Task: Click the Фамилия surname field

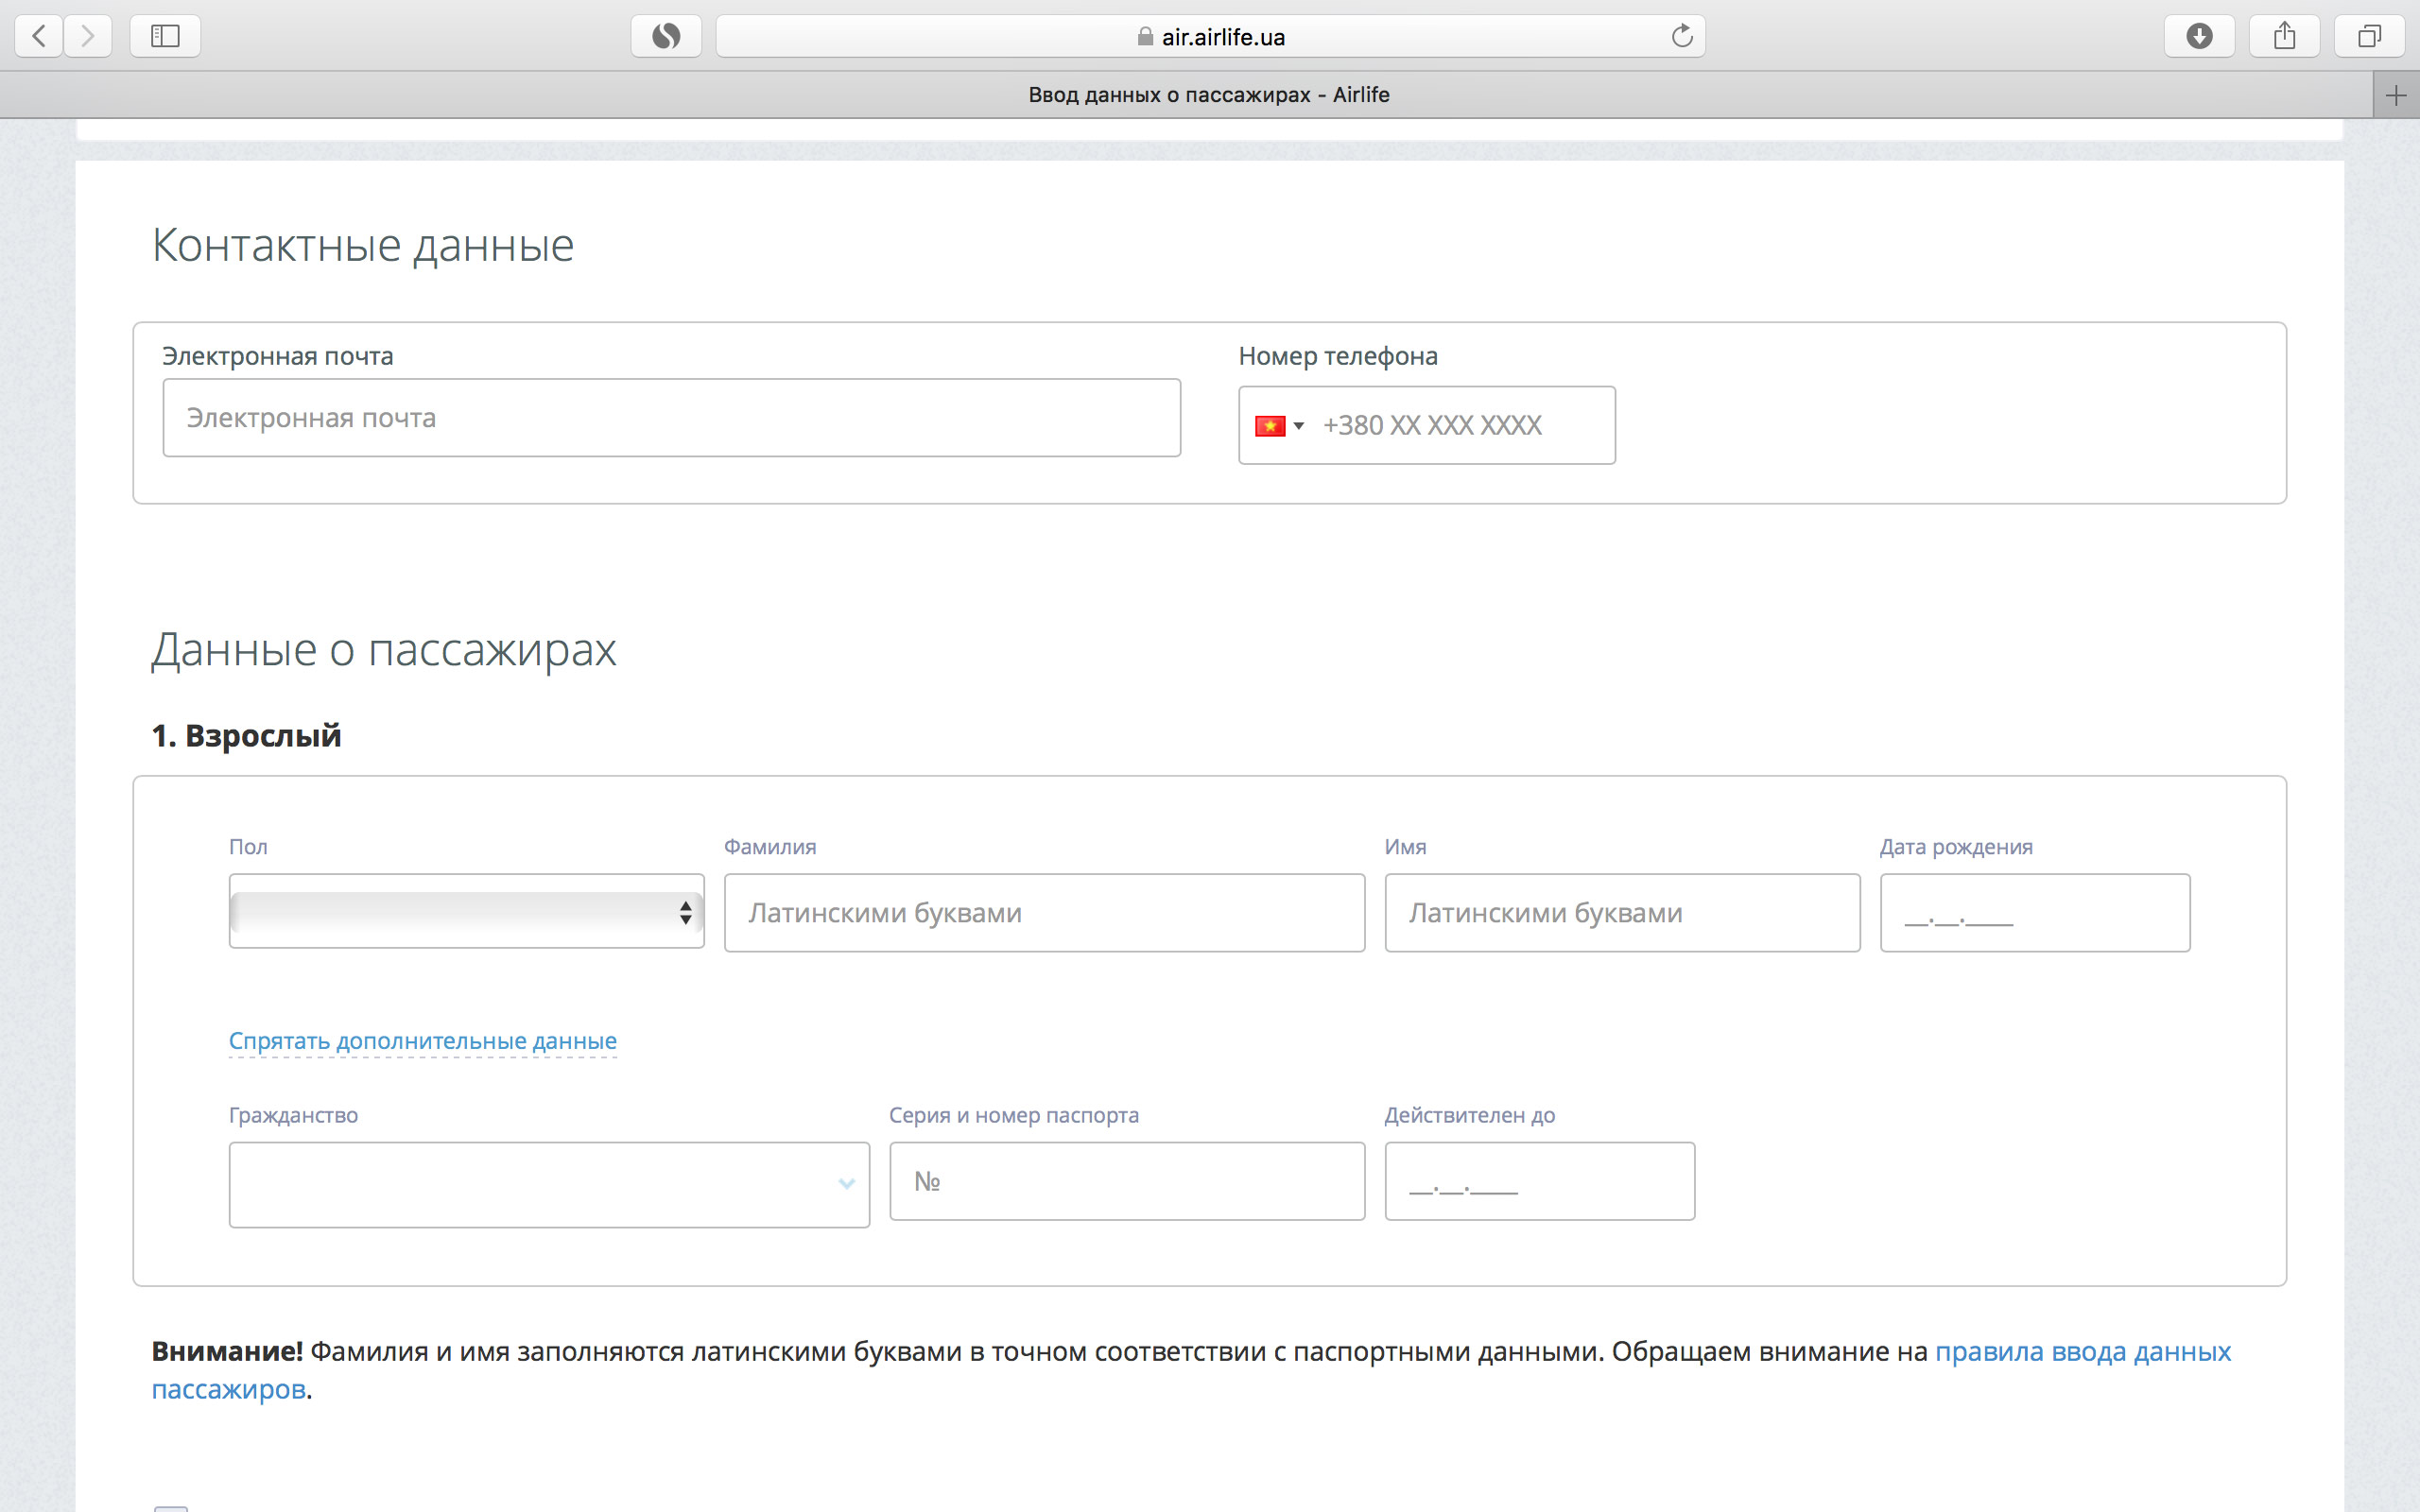Action: coord(1044,913)
